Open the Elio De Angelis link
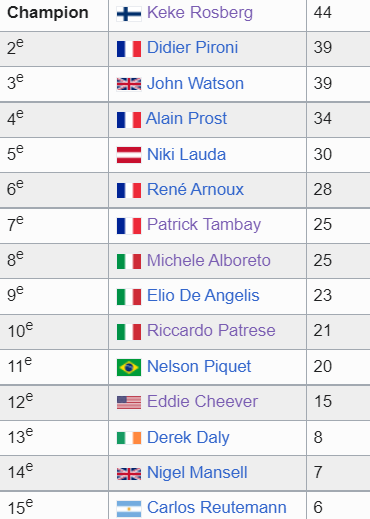 click(x=203, y=296)
